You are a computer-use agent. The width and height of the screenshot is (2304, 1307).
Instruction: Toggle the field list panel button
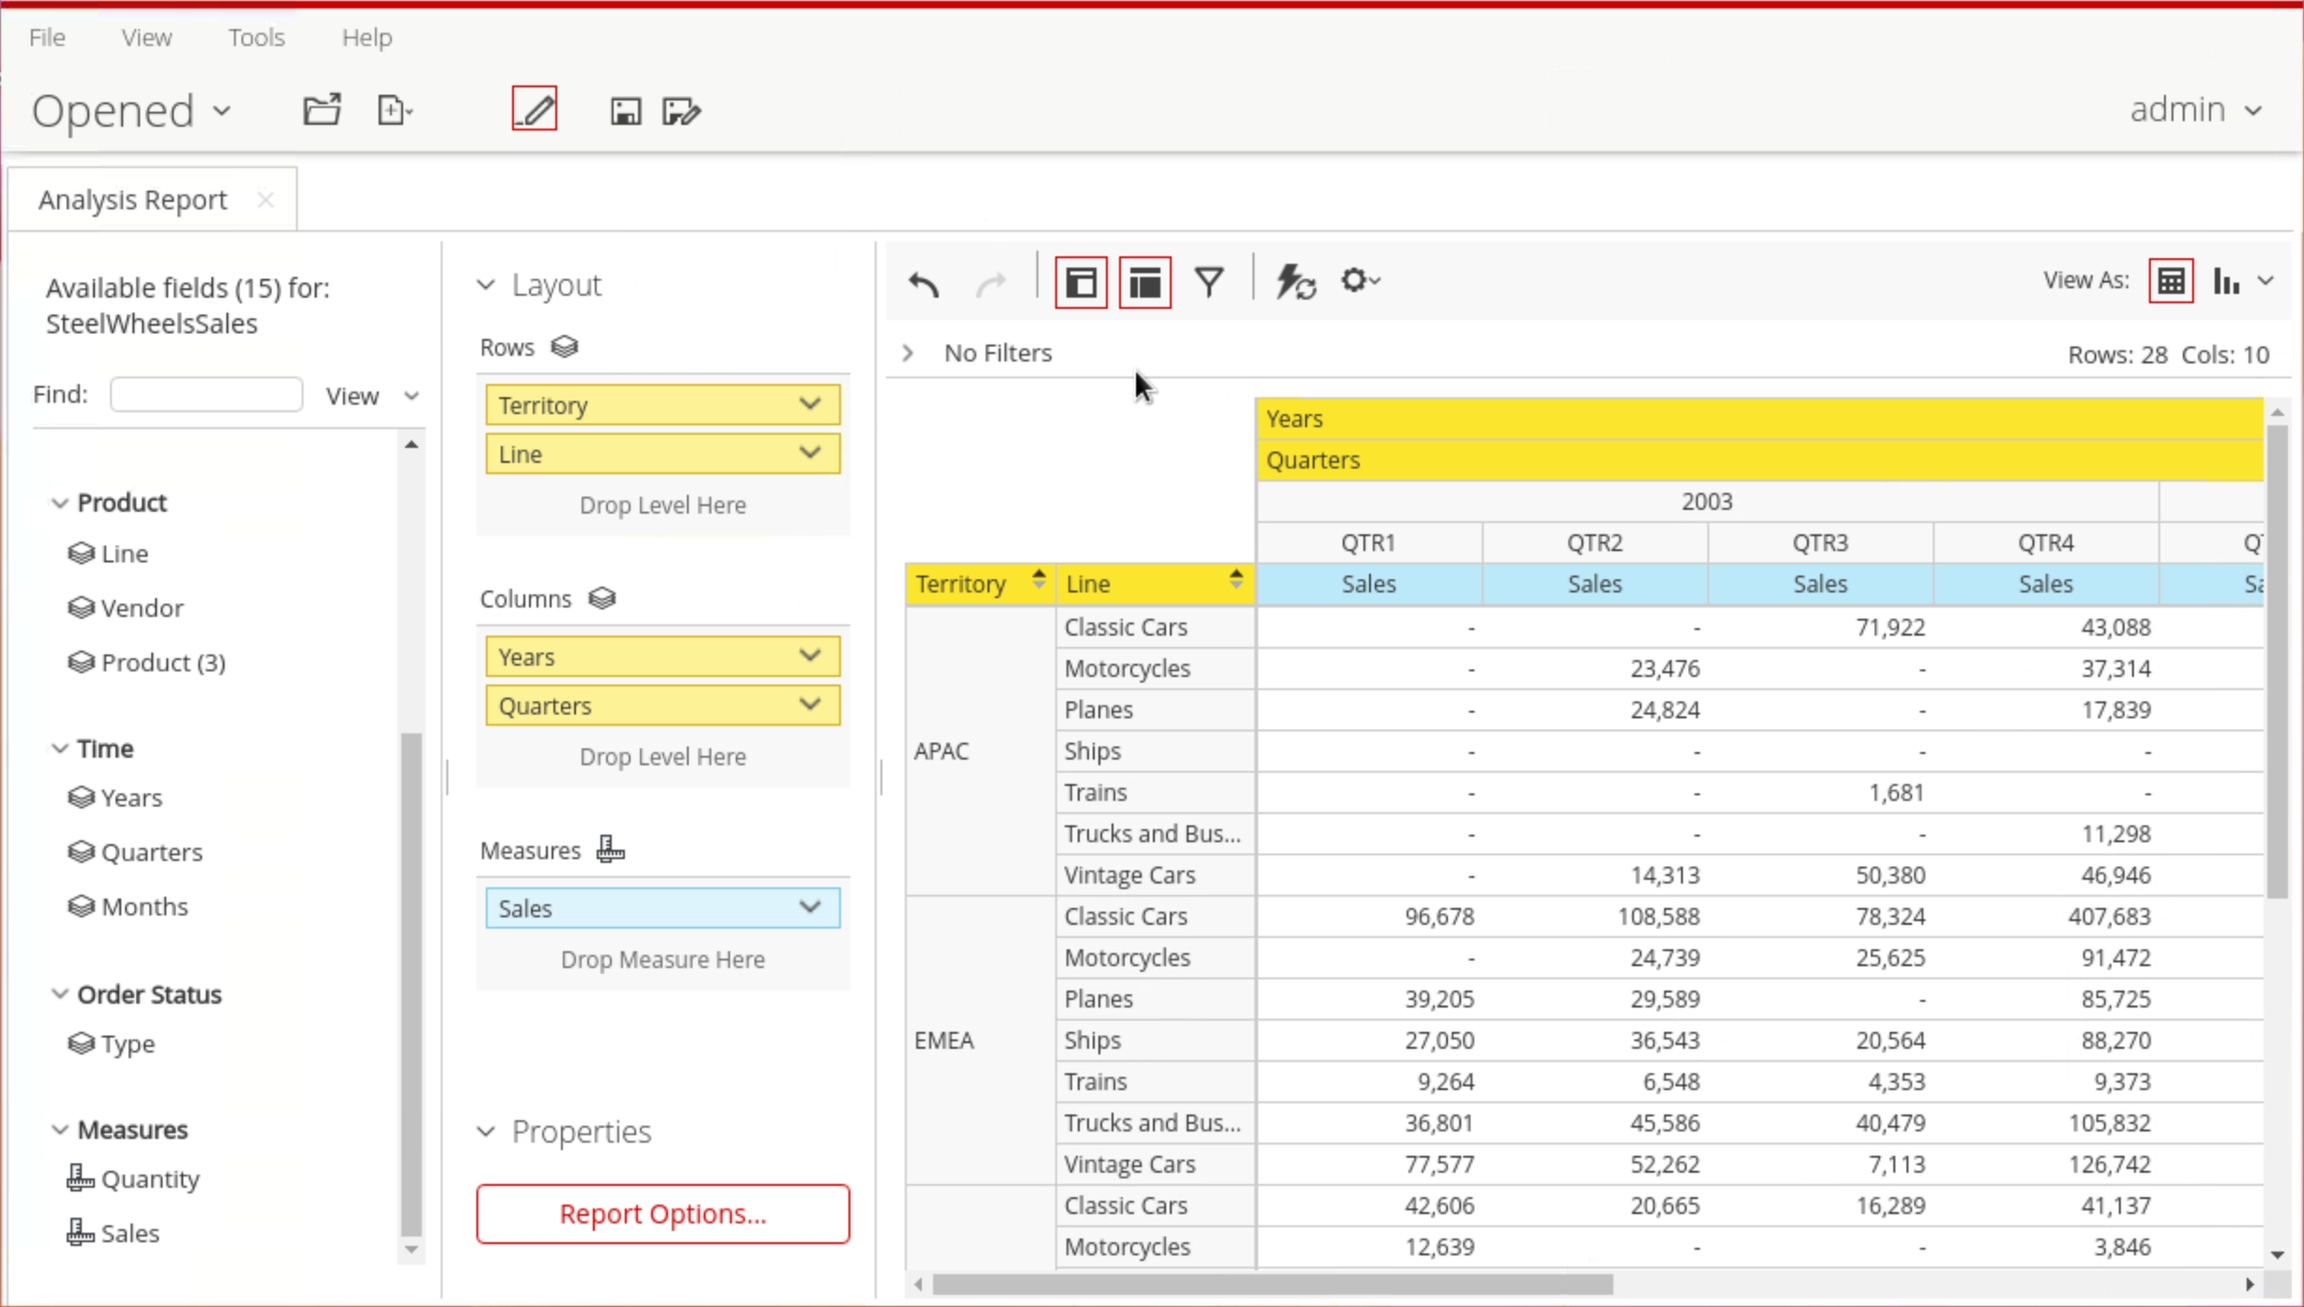pos(1081,283)
